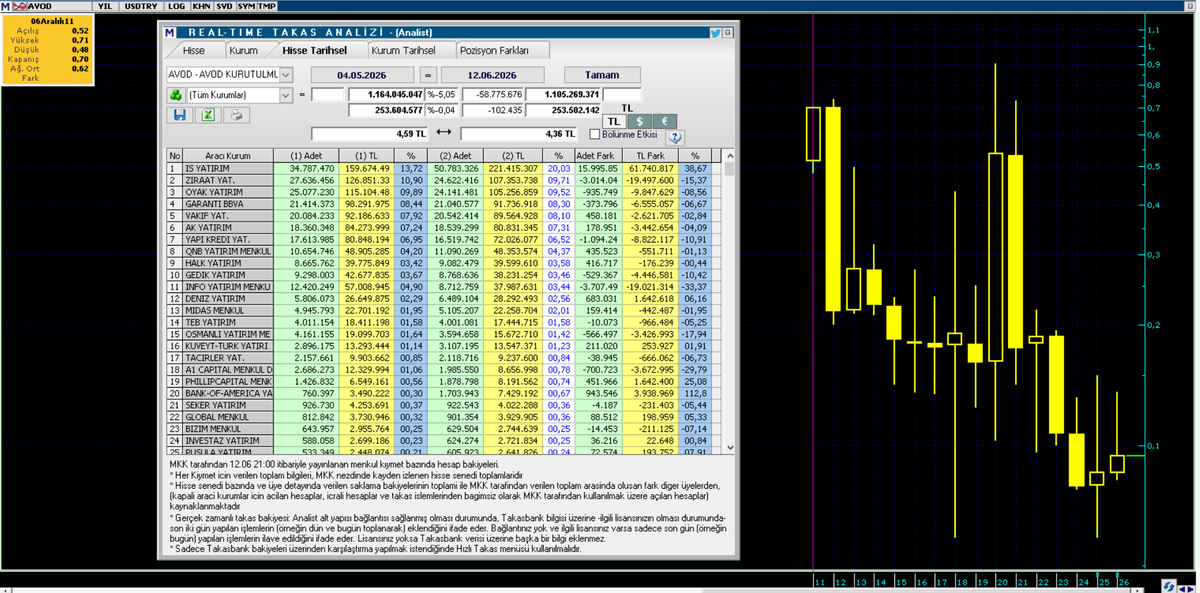Save with the blue floppy disk icon
The height and width of the screenshot is (593, 1200).
coord(179,115)
